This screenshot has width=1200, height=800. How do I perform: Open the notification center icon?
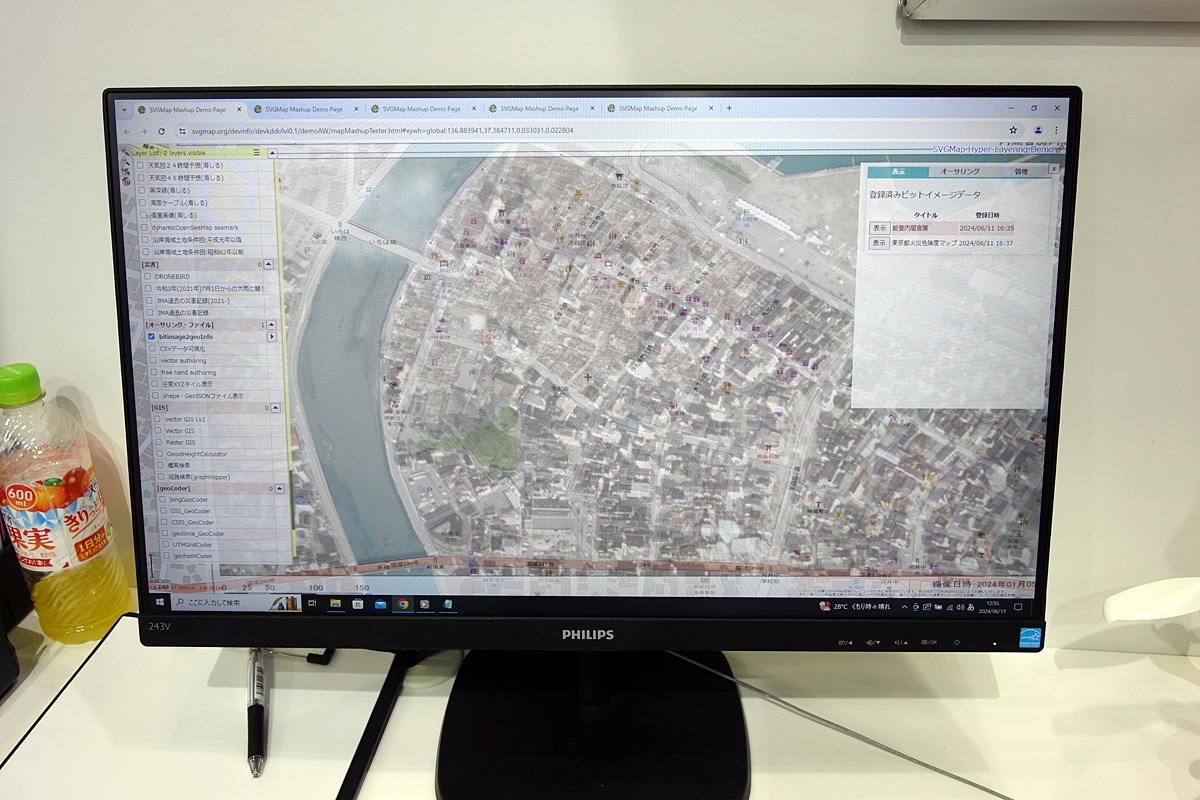coord(1018,607)
